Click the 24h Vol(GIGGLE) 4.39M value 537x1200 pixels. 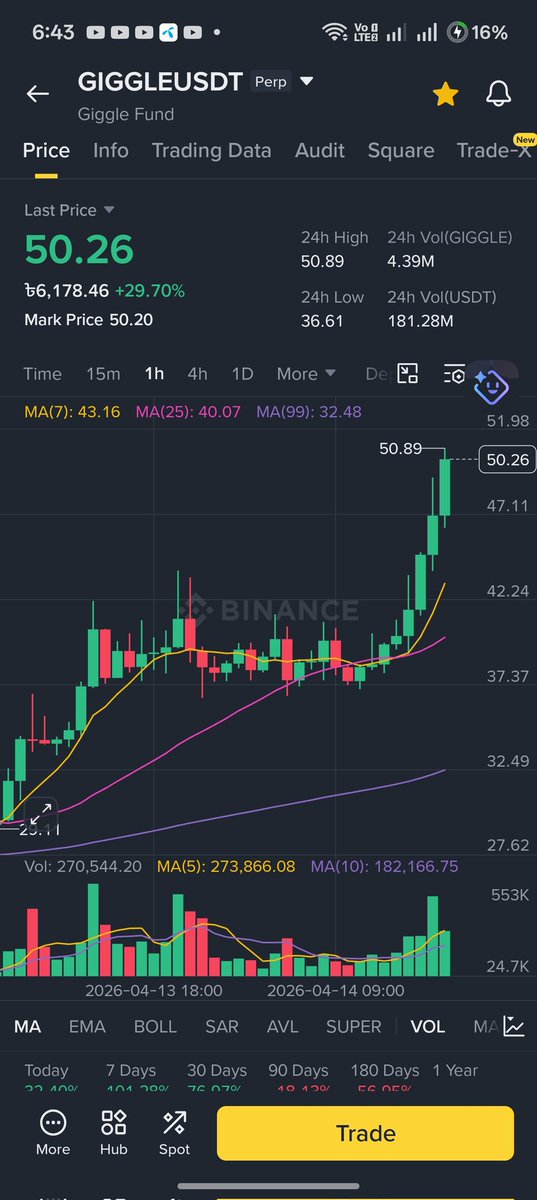(x=410, y=261)
